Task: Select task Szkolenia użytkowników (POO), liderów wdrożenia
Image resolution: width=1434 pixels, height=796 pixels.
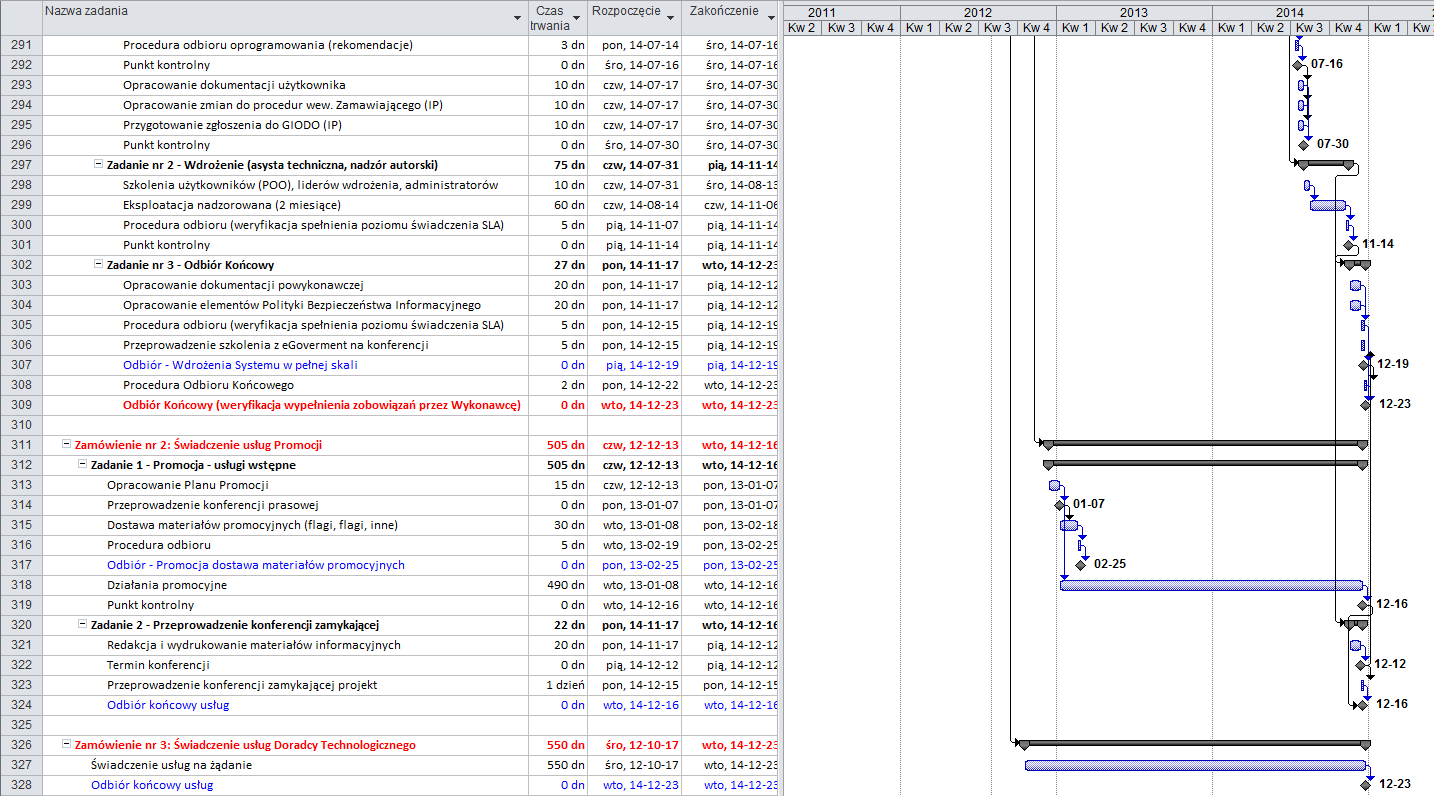Action: click(x=310, y=185)
